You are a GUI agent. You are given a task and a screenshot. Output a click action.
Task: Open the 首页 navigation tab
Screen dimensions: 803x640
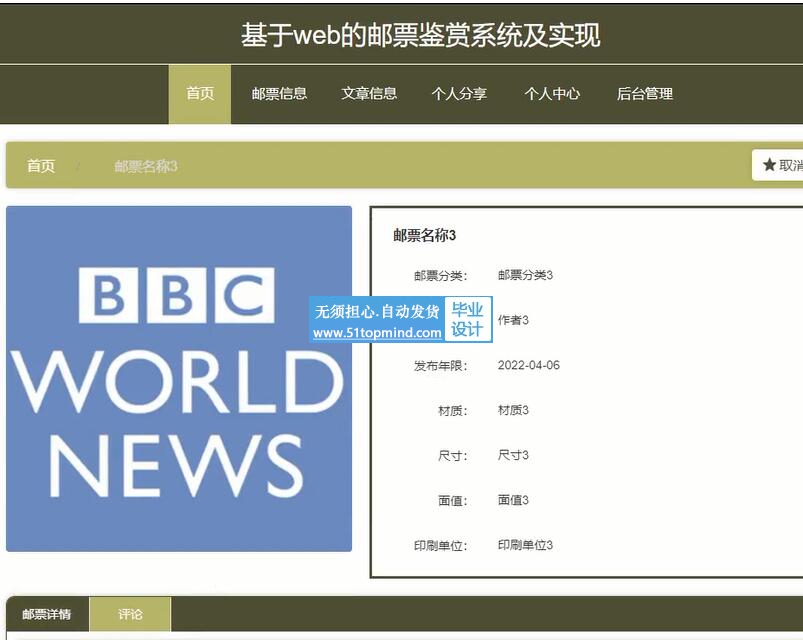[x=200, y=94]
